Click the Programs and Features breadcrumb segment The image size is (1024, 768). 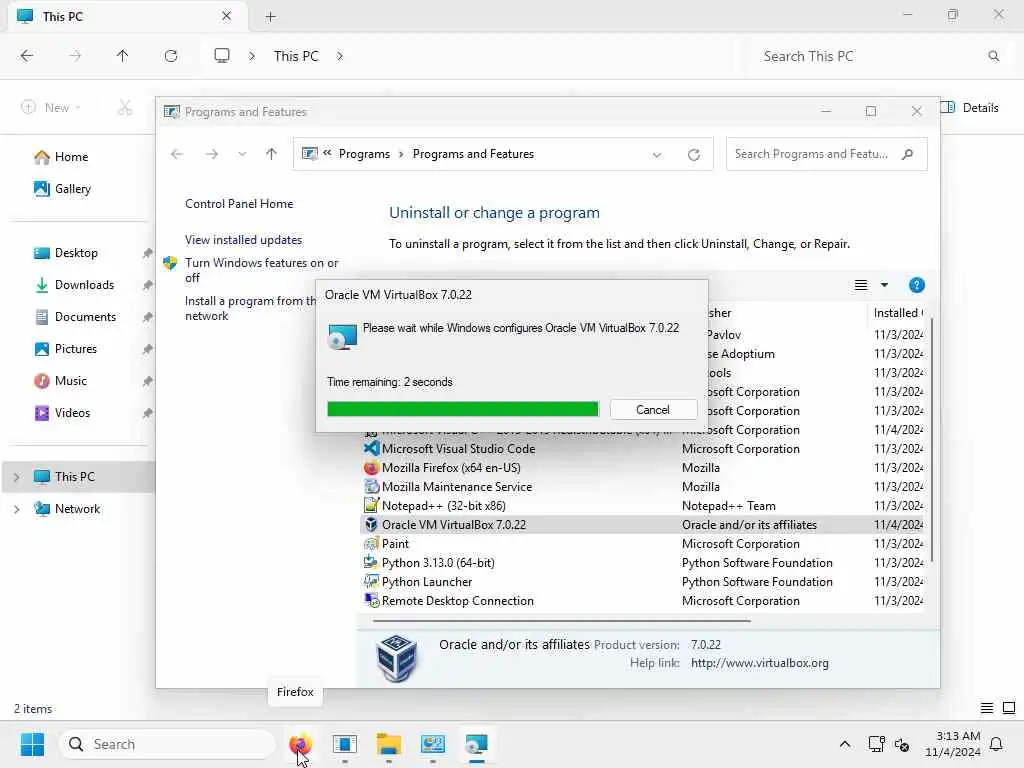tap(473, 154)
